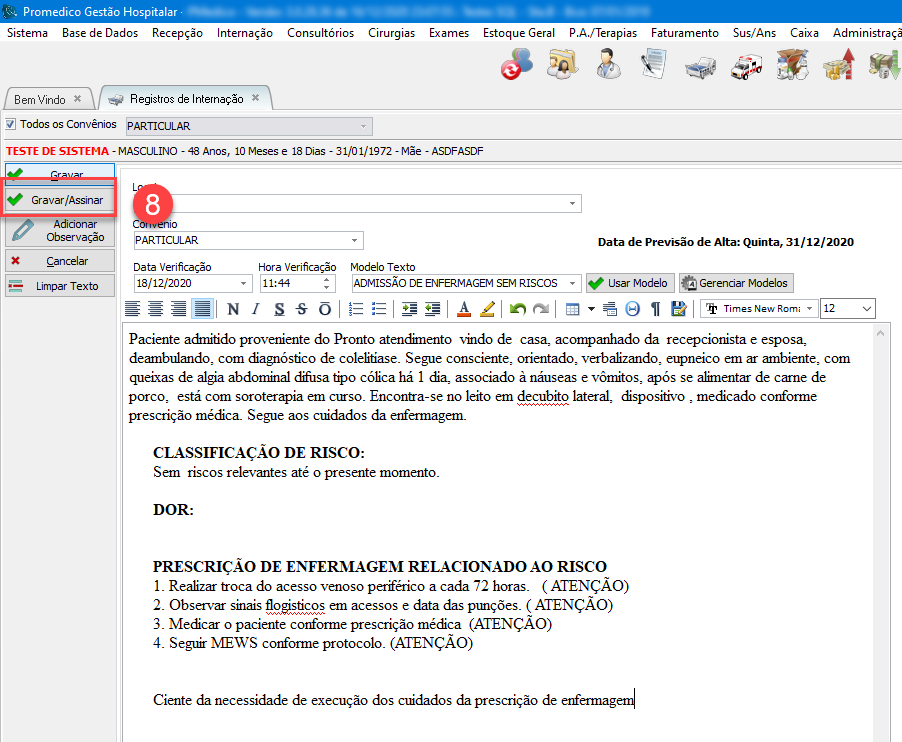Open the Data Verificação date dropdown
This screenshot has height=742, width=902.
click(x=244, y=283)
